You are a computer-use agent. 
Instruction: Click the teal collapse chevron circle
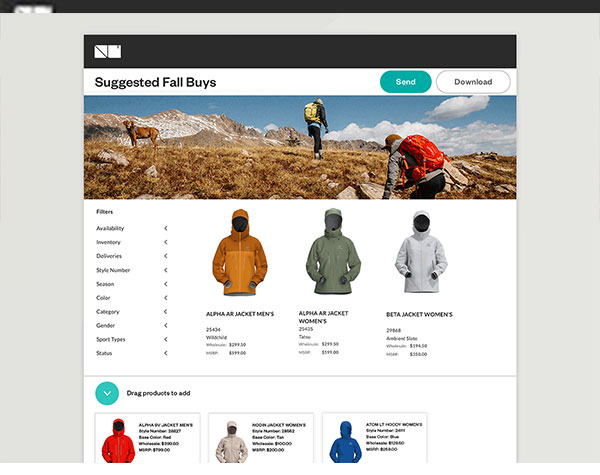107,393
